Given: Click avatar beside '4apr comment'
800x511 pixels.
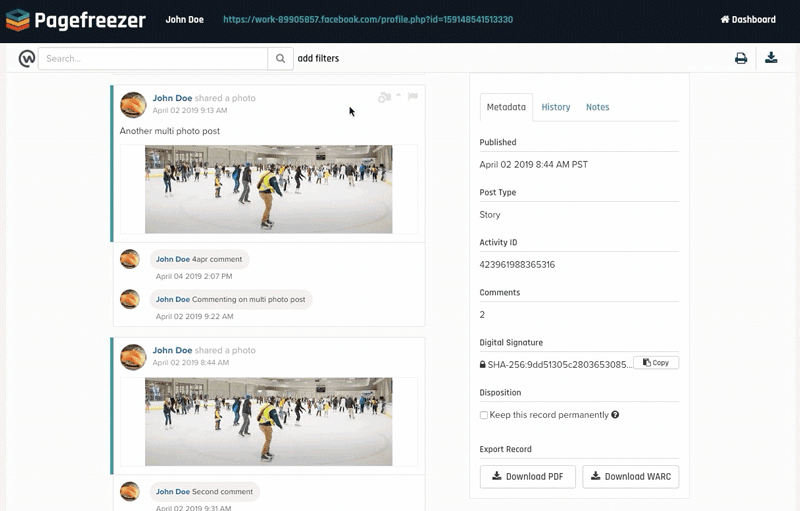Looking at the screenshot, I should click(130, 259).
